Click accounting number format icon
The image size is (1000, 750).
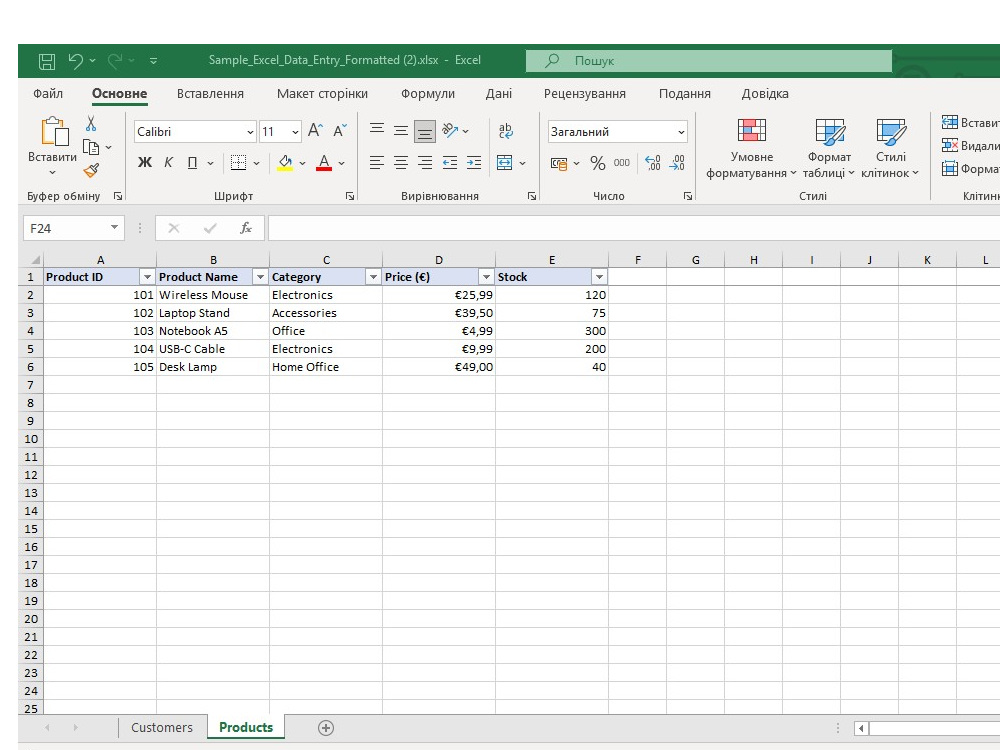click(559, 164)
